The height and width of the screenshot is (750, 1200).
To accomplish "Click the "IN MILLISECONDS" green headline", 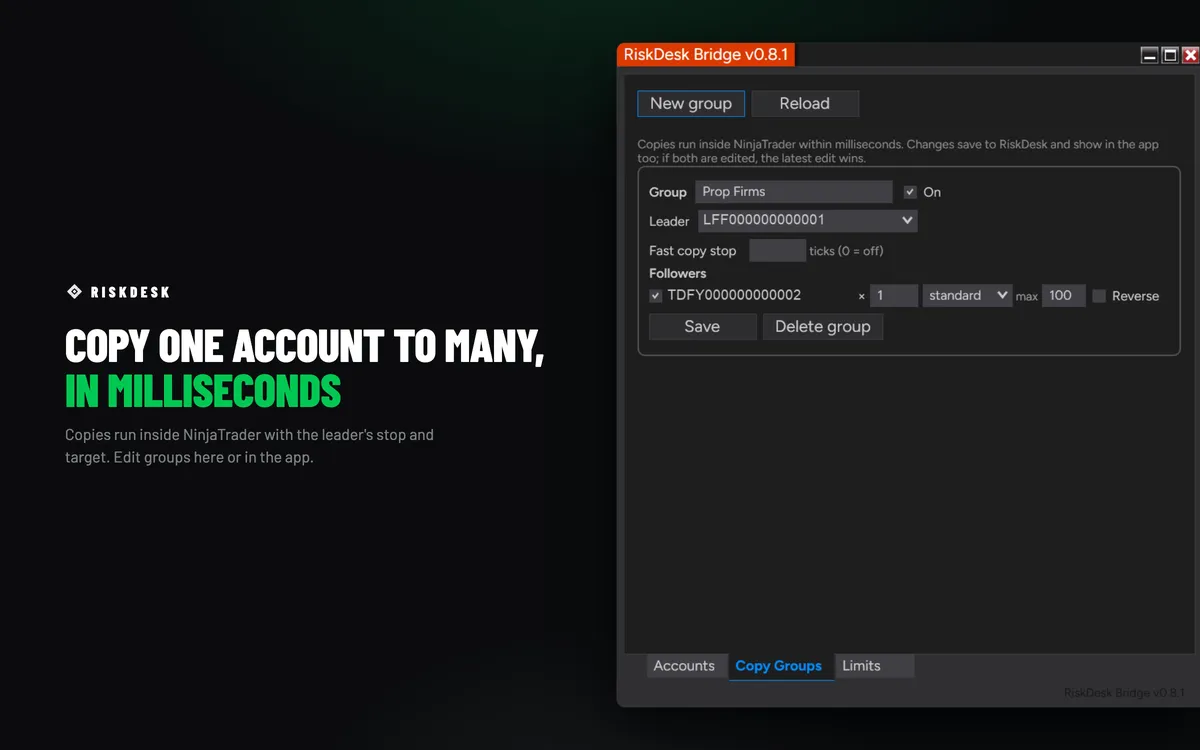I will [x=203, y=391].
